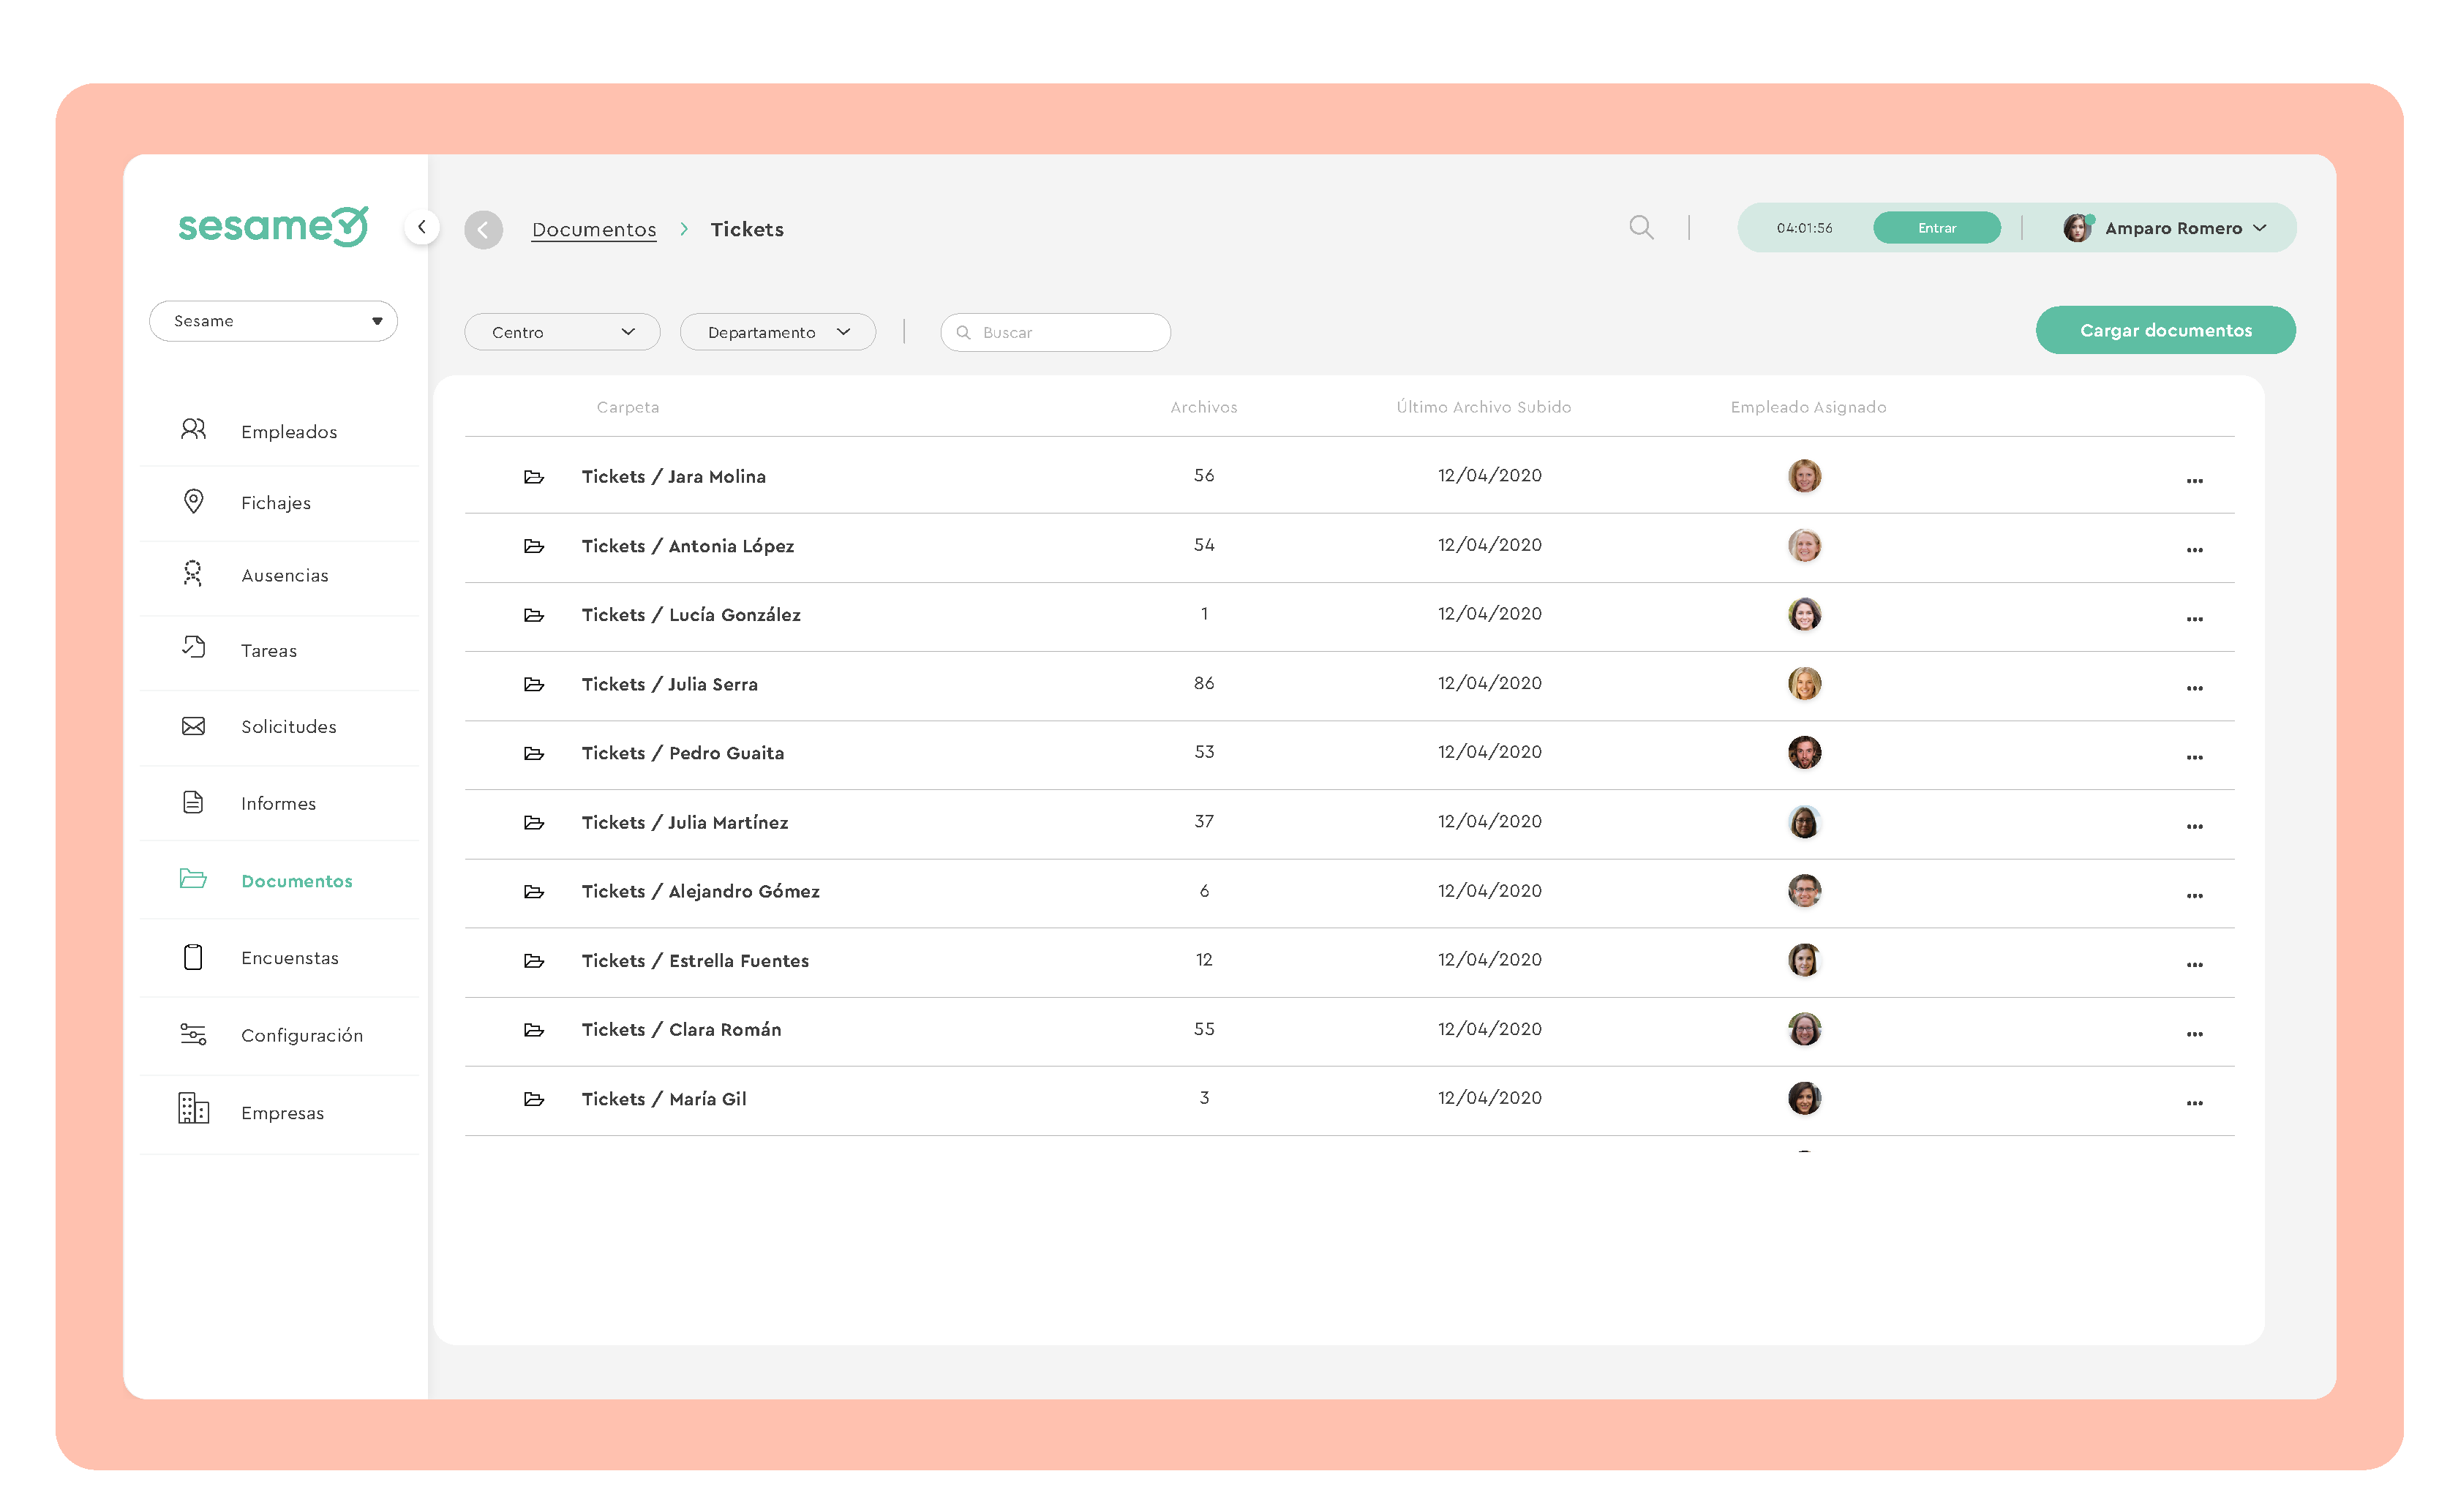Open folder Tickets / Julia Martínez
Image resolution: width=2439 pixels, height=1512 pixels.
(x=685, y=823)
